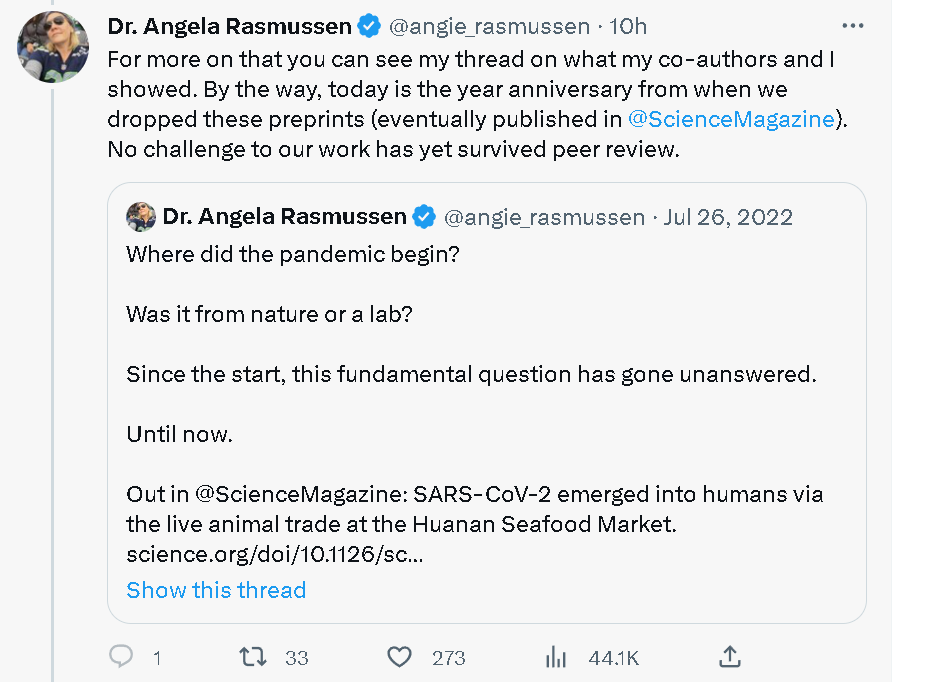937x682 pixels.
Task: Like the tweet with the heart icon
Action: point(399,656)
